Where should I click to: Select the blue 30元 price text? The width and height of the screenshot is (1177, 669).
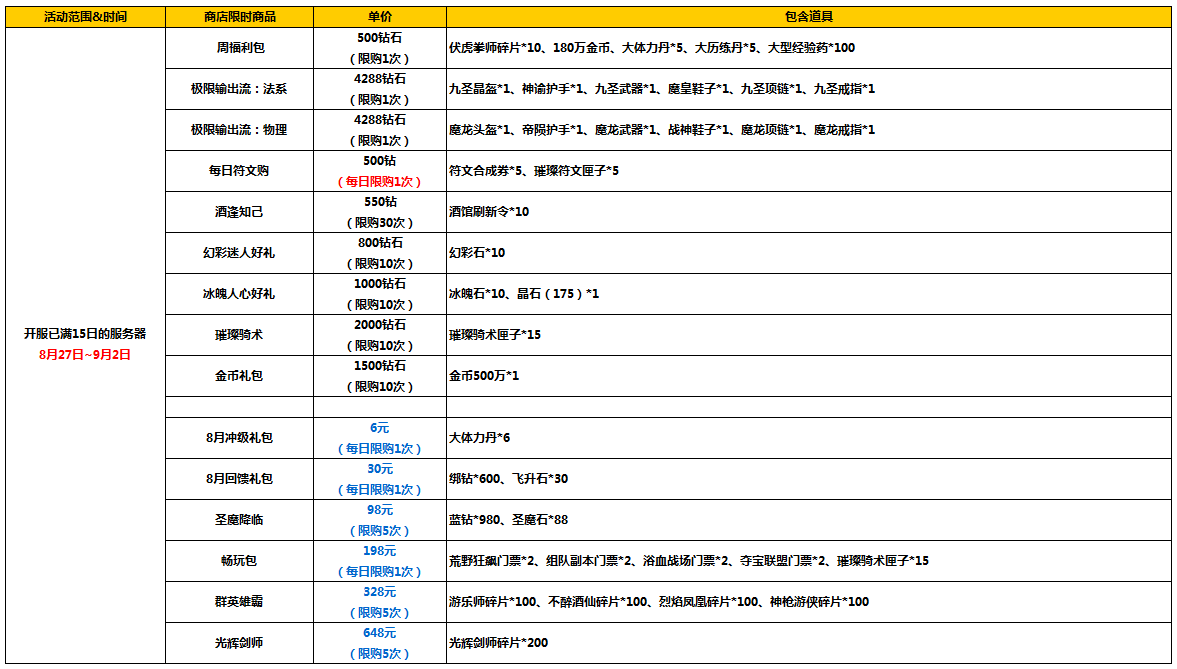(379, 469)
